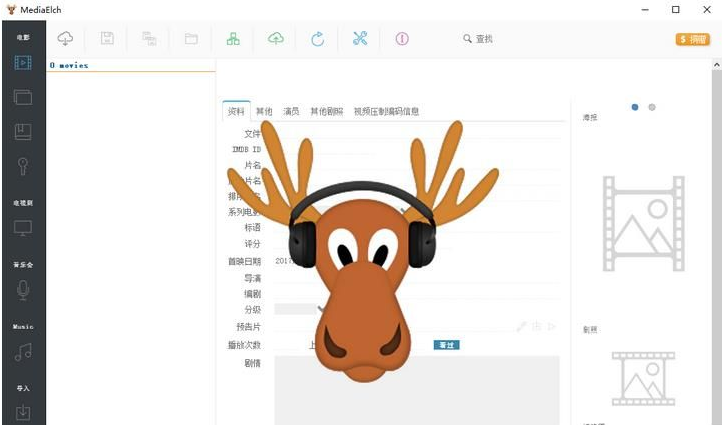Toggle the blue 看过 watched badge

[x=446, y=345]
